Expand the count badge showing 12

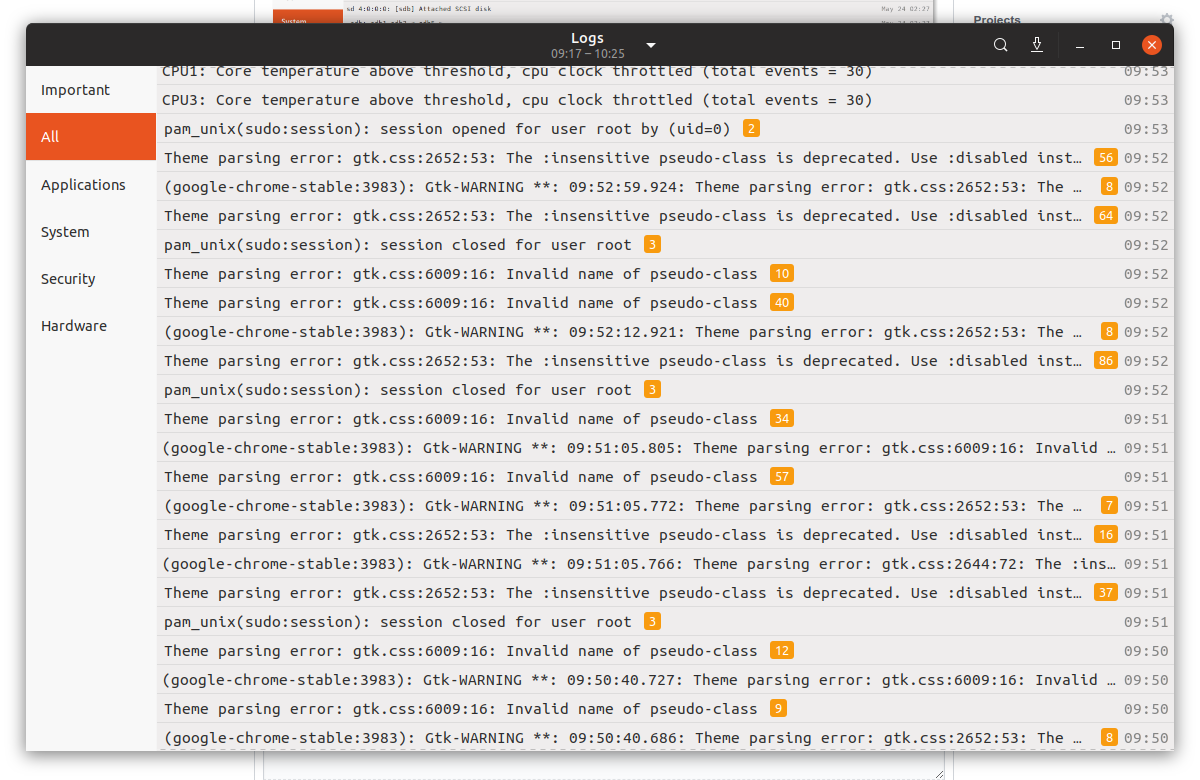782,651
